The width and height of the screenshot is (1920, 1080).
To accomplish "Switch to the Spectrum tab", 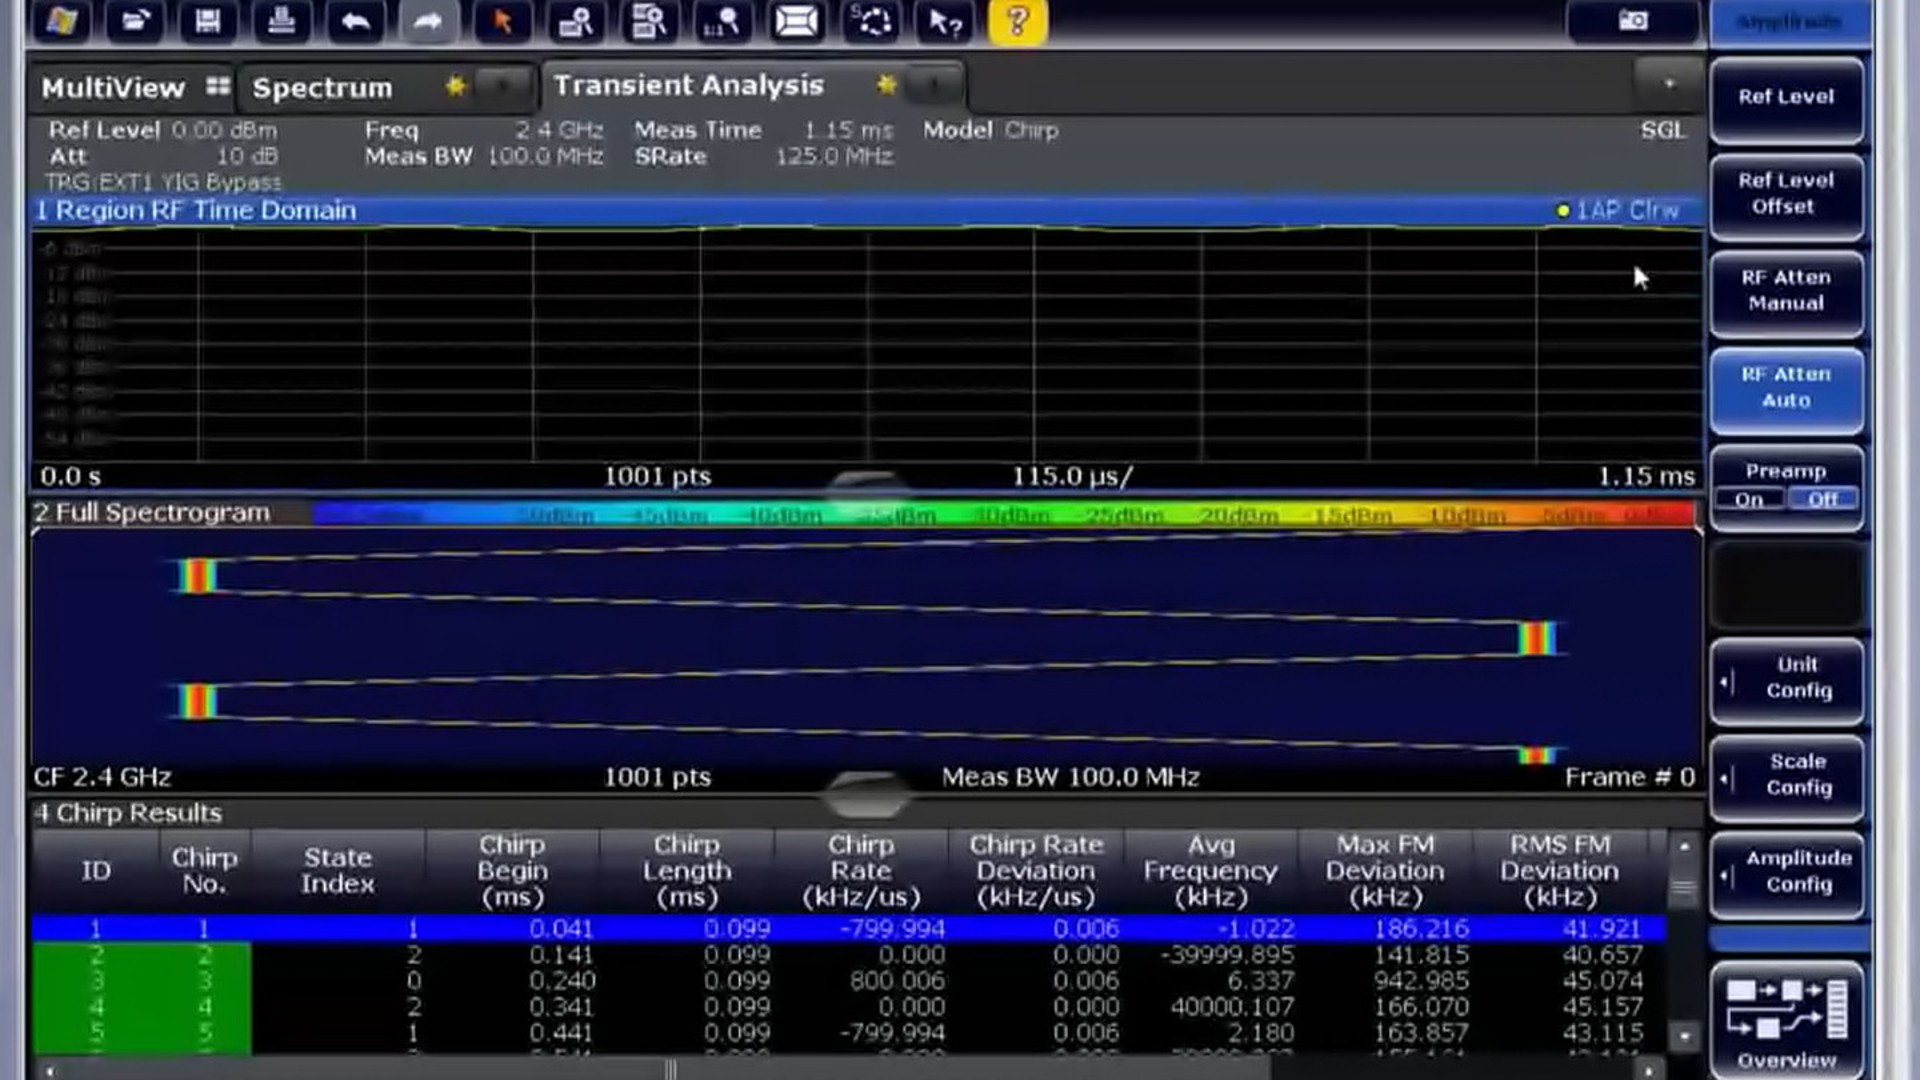I will [x=322, y=88].
